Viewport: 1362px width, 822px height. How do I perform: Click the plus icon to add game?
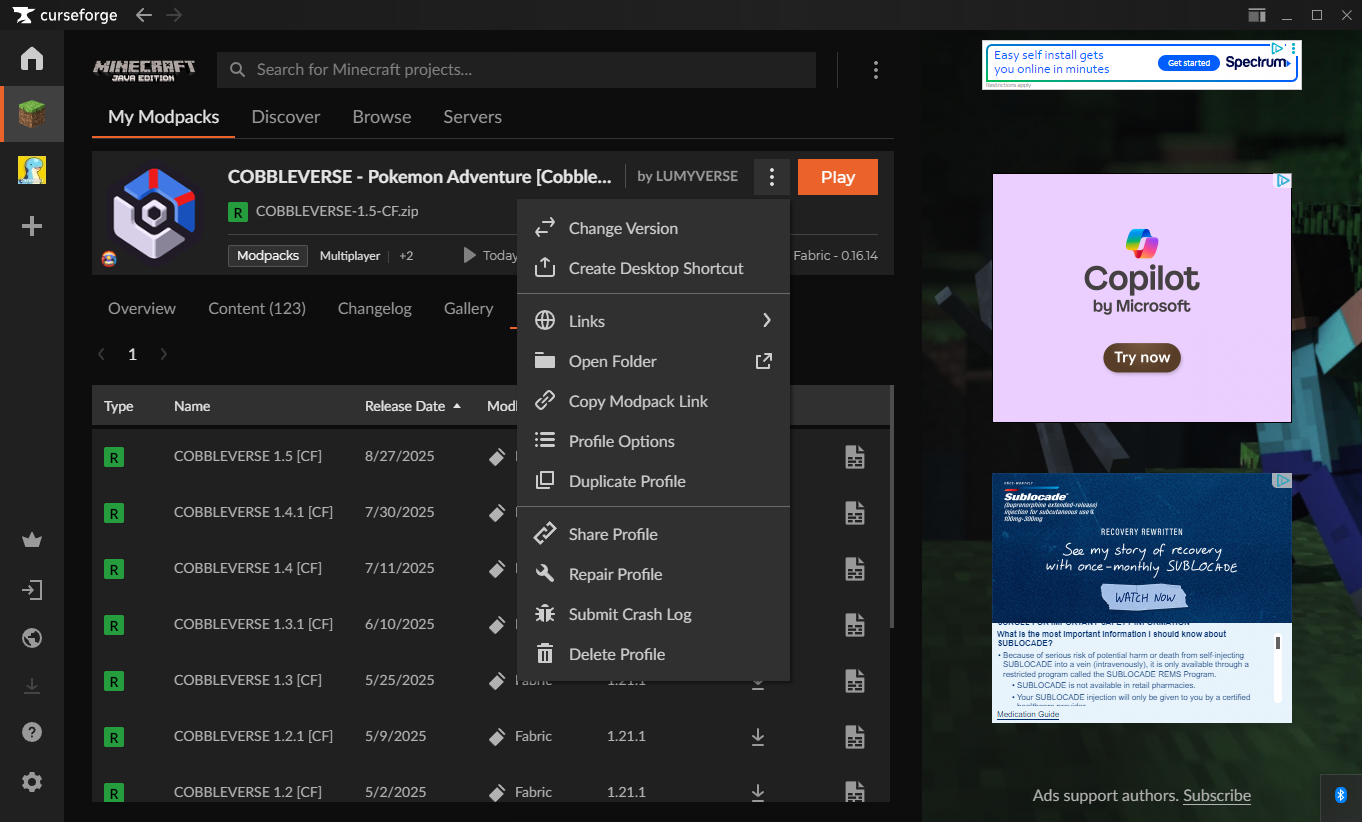click(32, 227)
